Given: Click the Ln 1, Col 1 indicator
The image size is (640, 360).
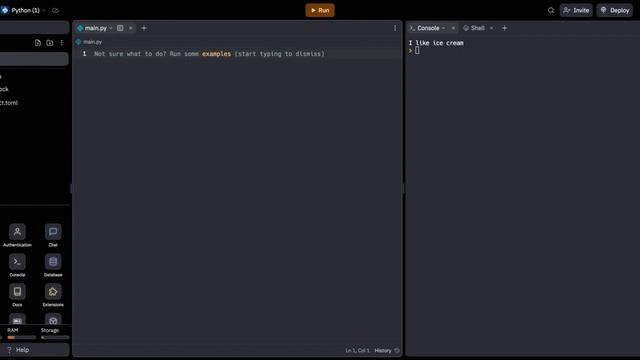Looking at the screenshot, I should [357, 351].
